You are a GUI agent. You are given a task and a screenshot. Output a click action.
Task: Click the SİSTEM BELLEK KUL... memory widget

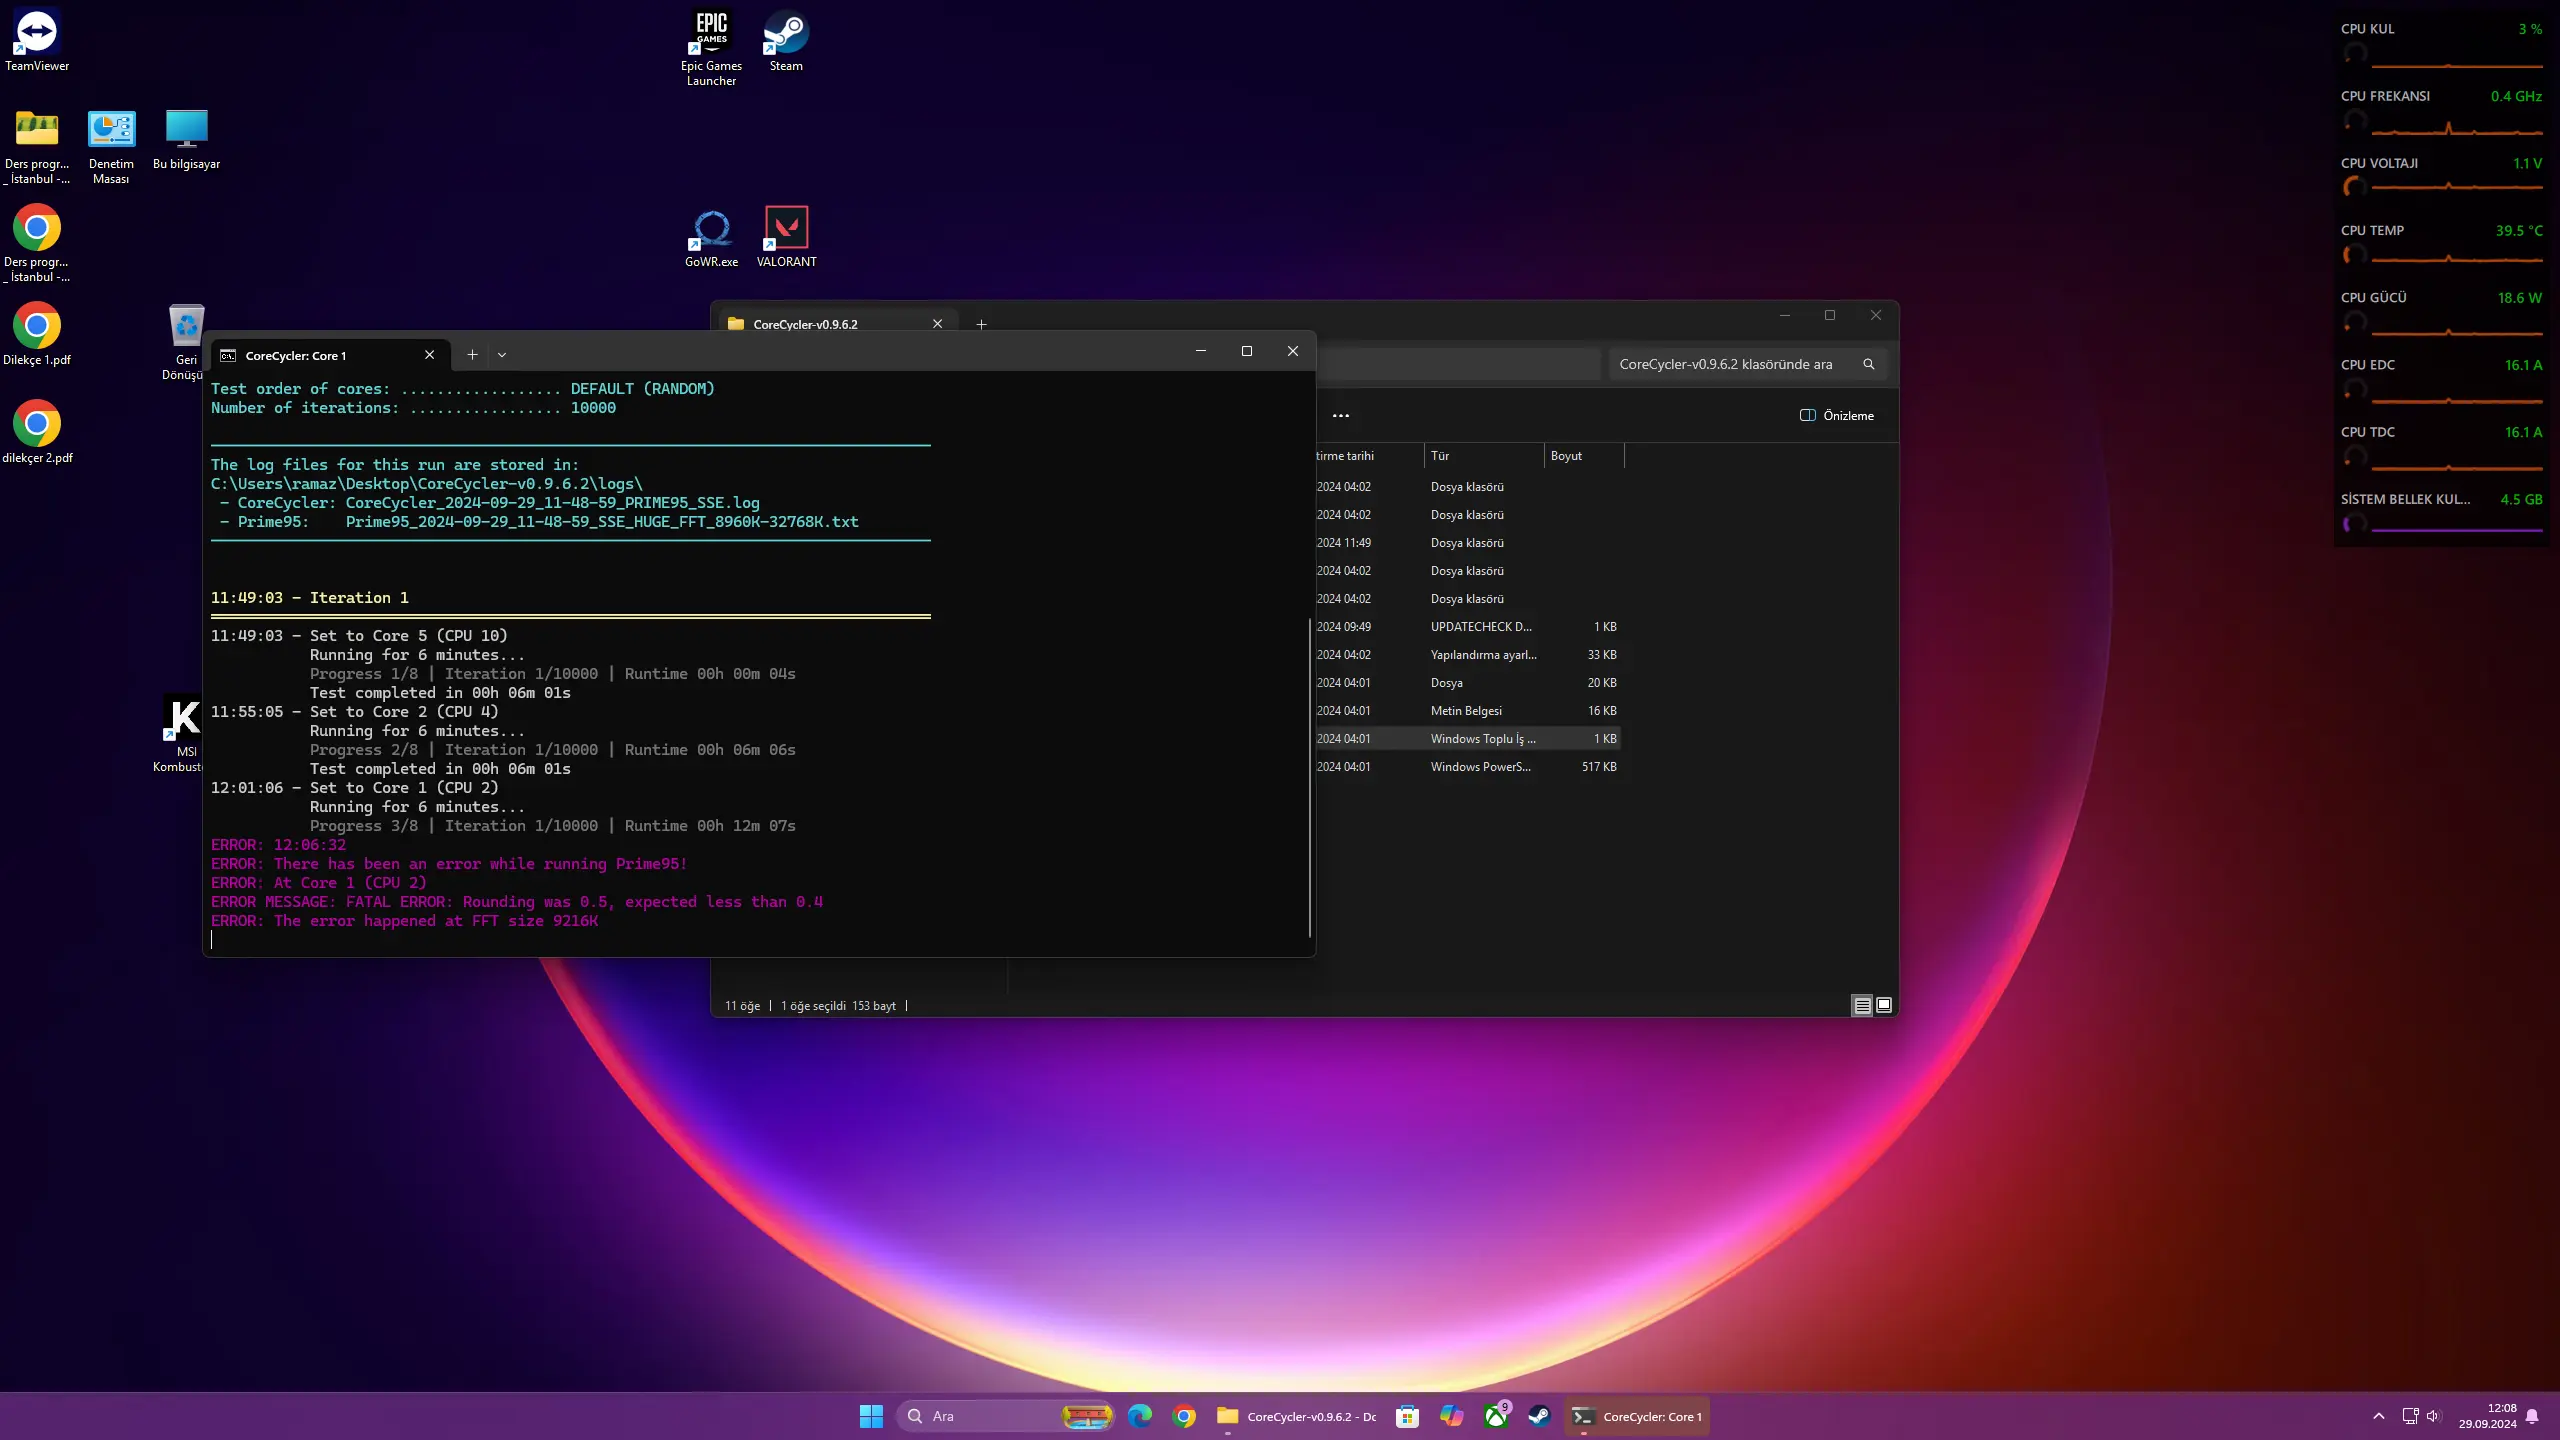[2441, 512]
